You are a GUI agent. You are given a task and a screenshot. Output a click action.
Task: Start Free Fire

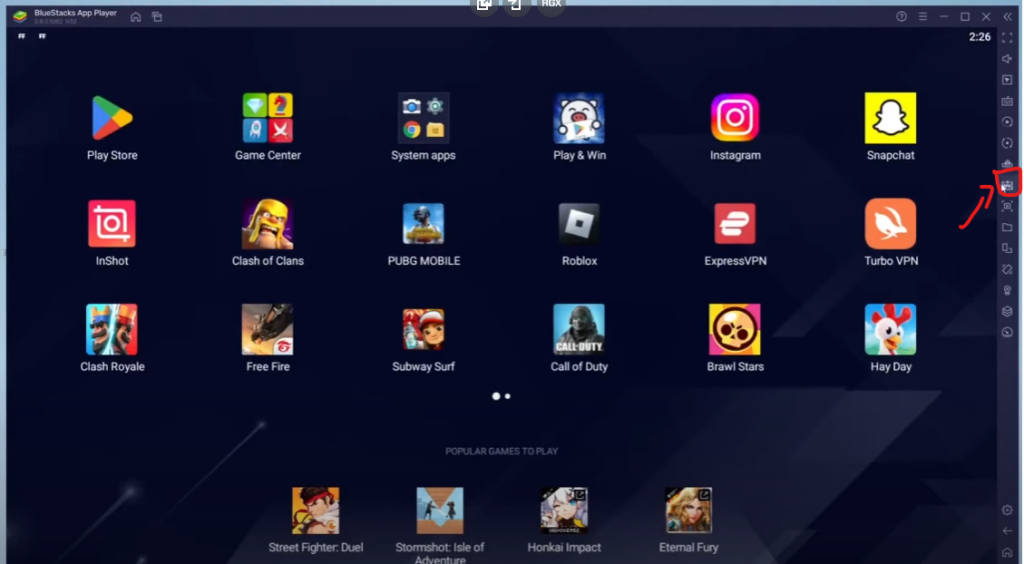268,330
